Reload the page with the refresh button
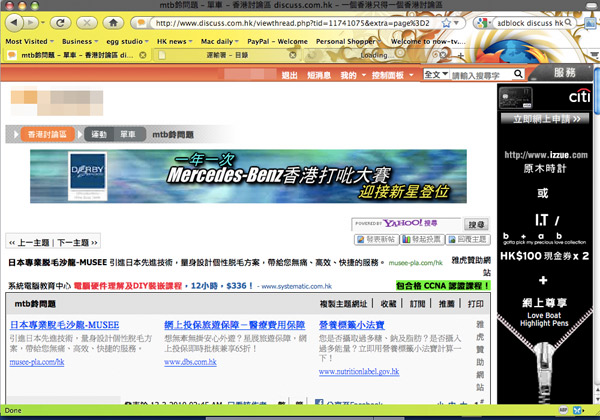 click(60, 23)
